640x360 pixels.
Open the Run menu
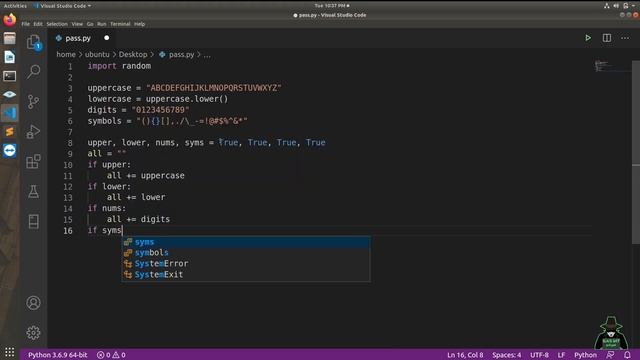pos(102,24)
